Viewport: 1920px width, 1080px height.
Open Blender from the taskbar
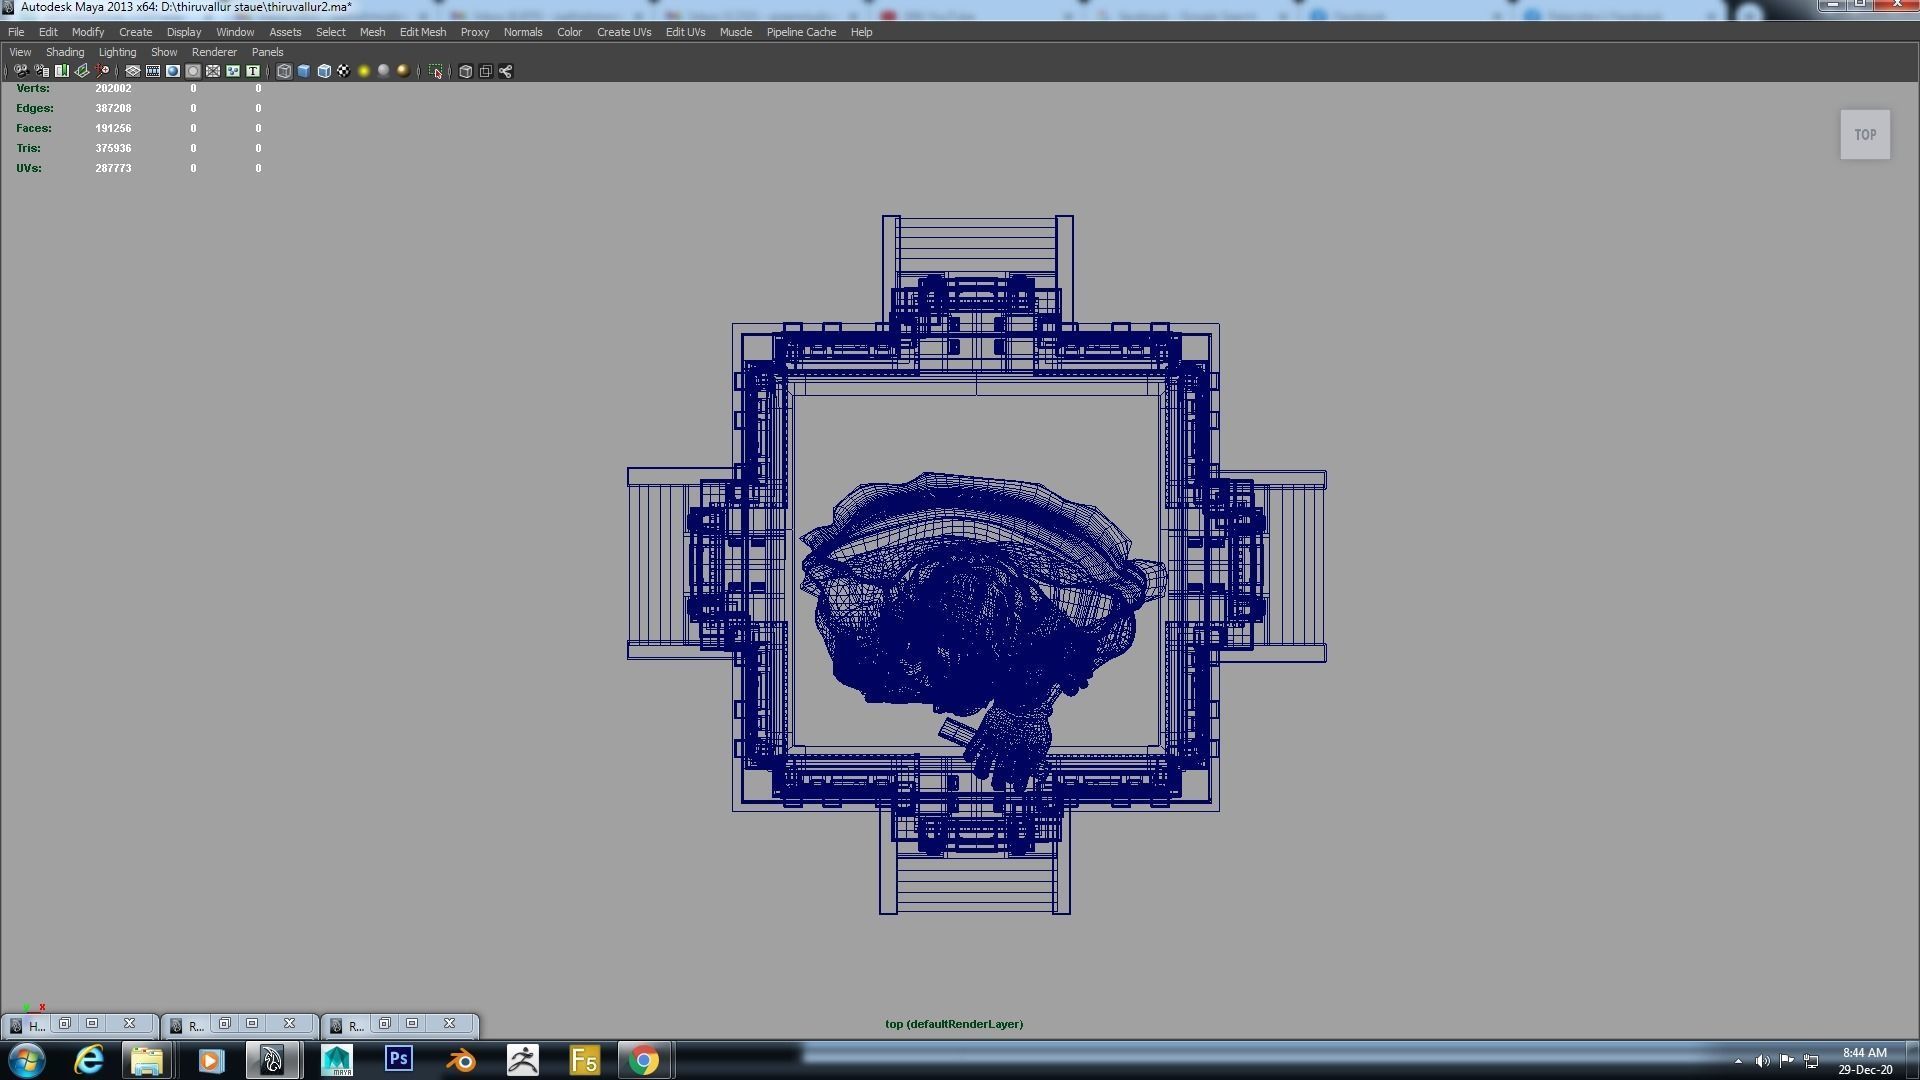pyautogui.click(x=460, y=1060)
